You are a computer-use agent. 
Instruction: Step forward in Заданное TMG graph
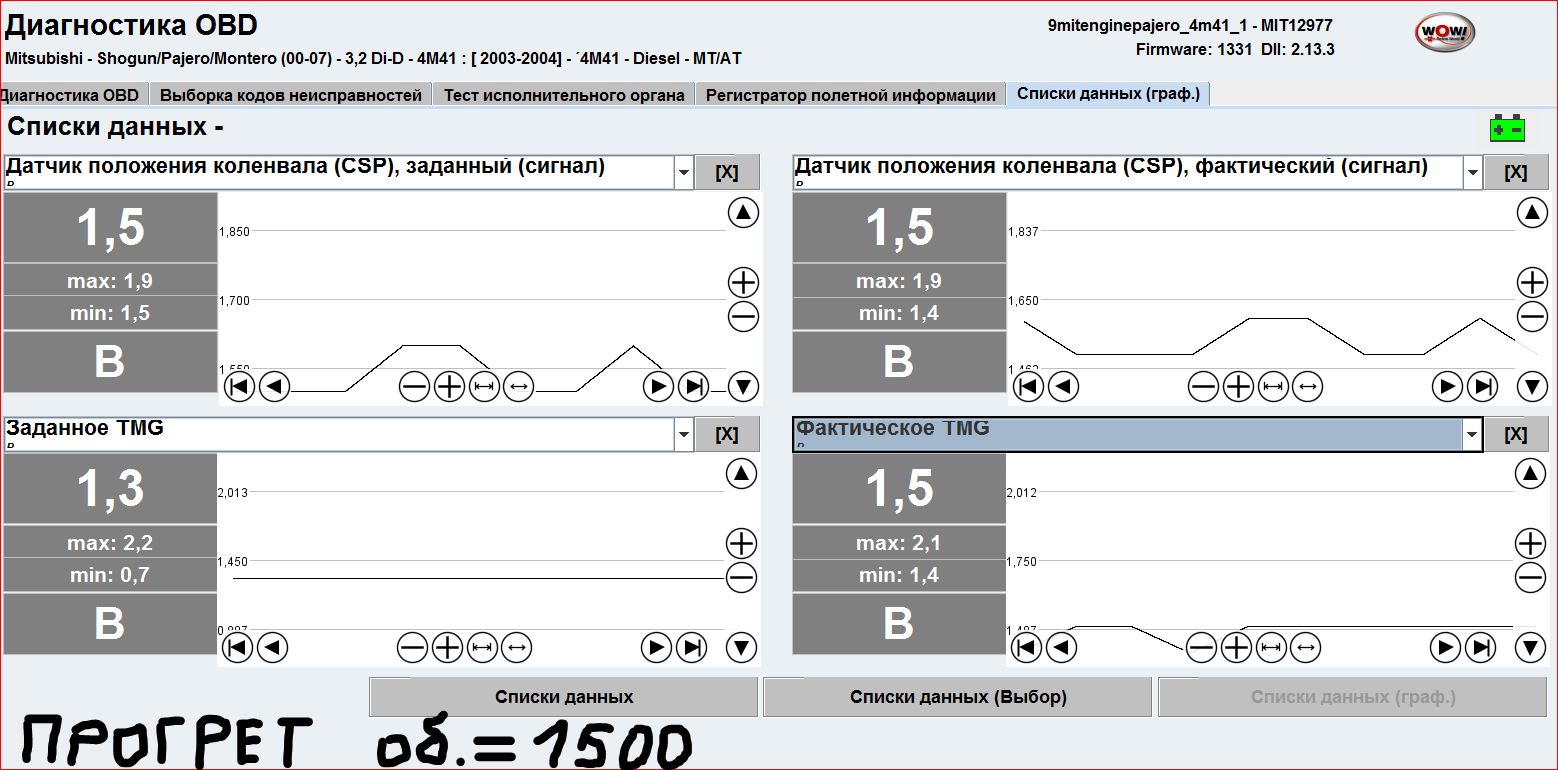(655, 648)
